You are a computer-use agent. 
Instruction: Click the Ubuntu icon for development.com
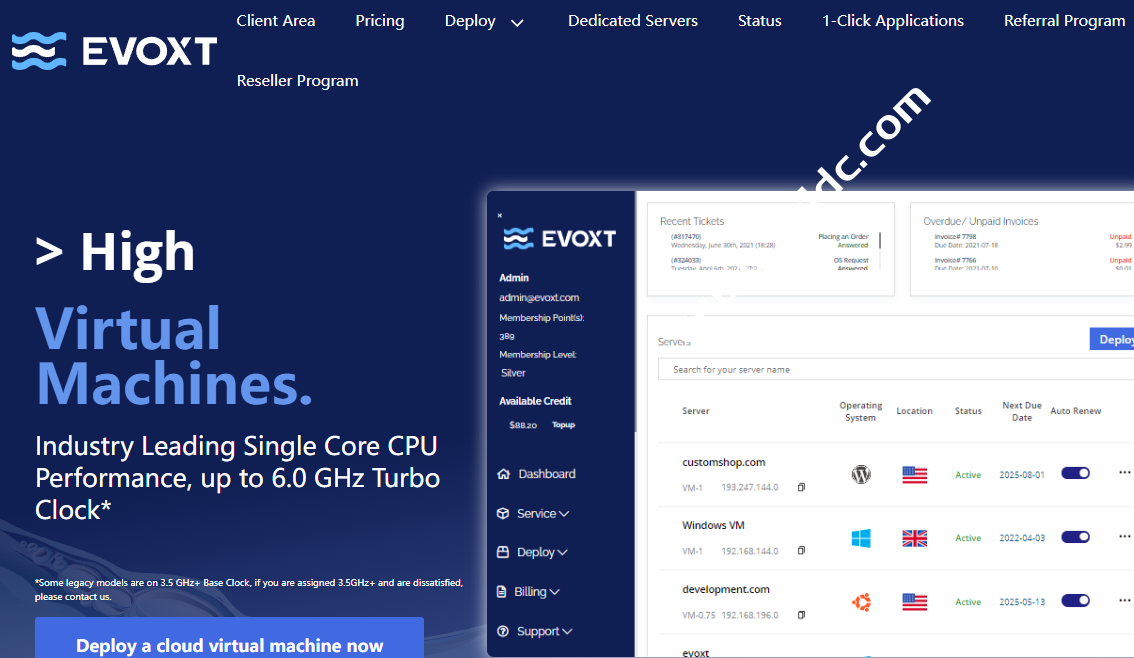tap(861, 601)
